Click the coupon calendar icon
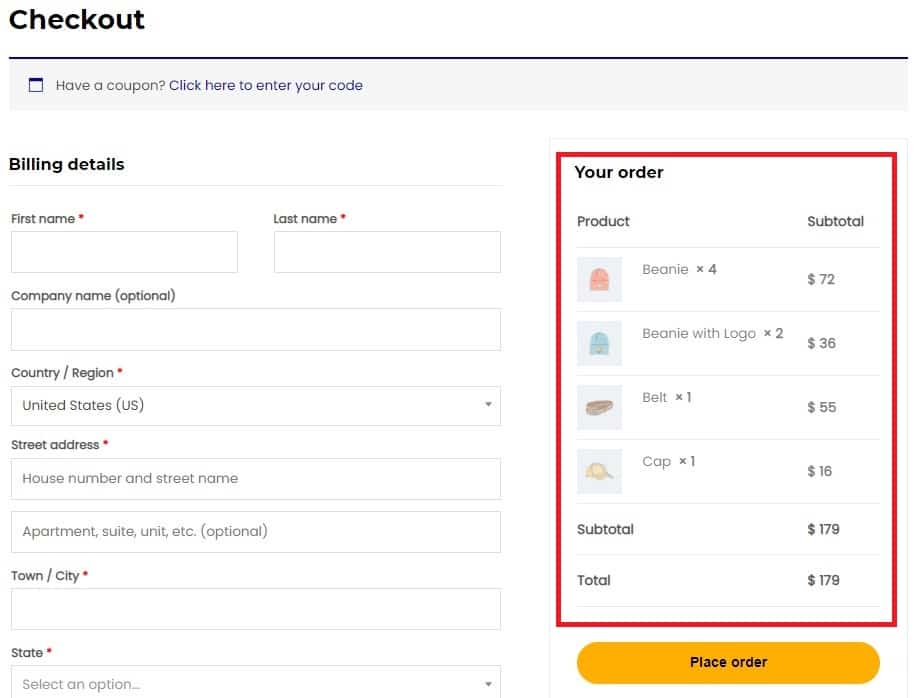This screenshot has height=698, width=918. point(36,85)
